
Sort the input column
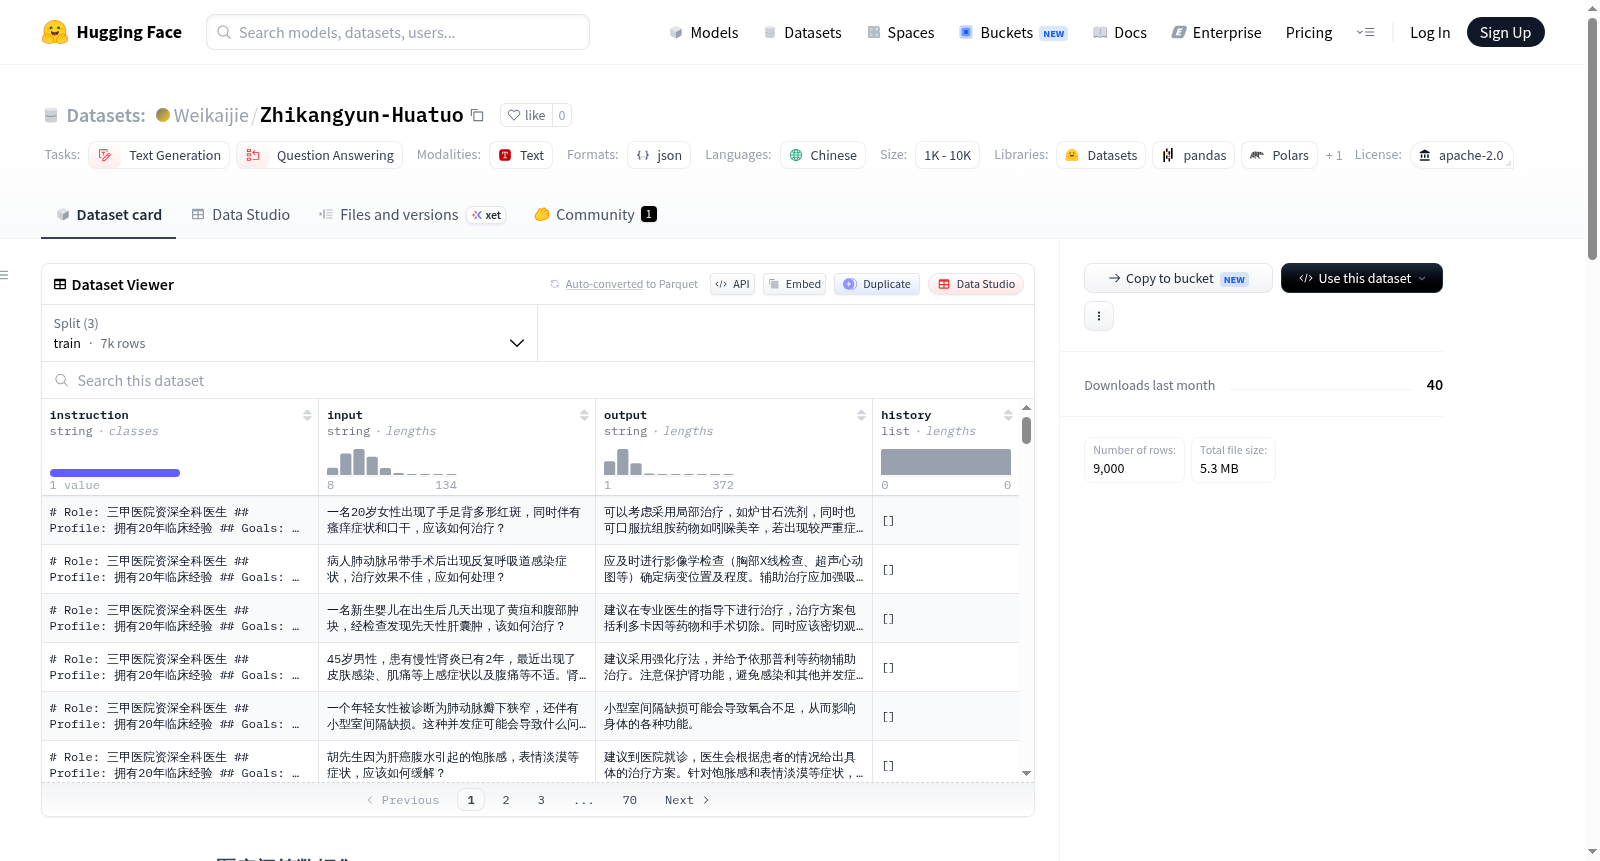point(584,415)
